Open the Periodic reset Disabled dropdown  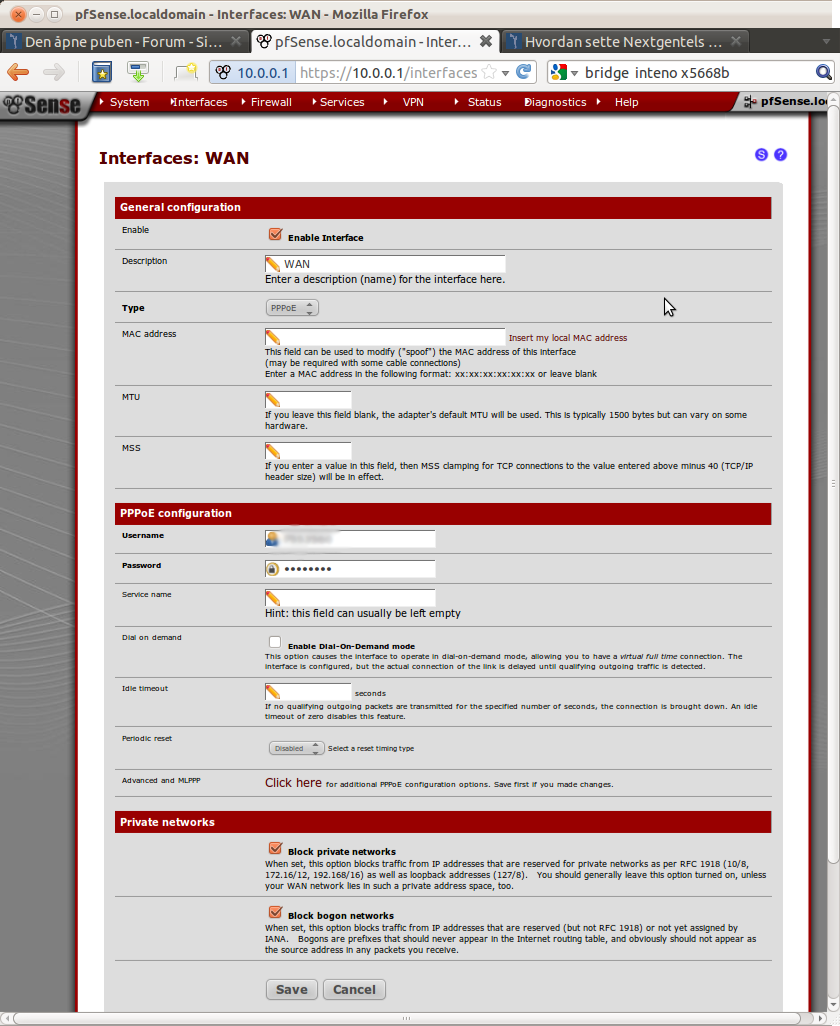(x=296, y=748)
